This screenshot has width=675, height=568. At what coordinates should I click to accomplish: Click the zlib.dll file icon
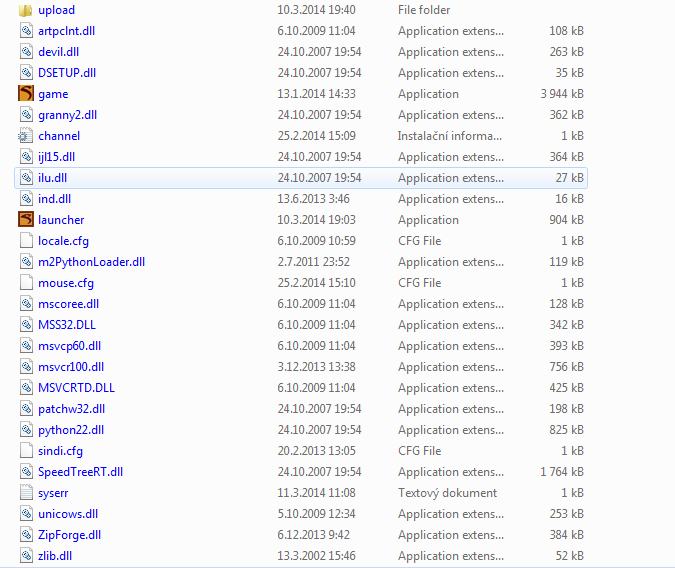click(27, 556)
